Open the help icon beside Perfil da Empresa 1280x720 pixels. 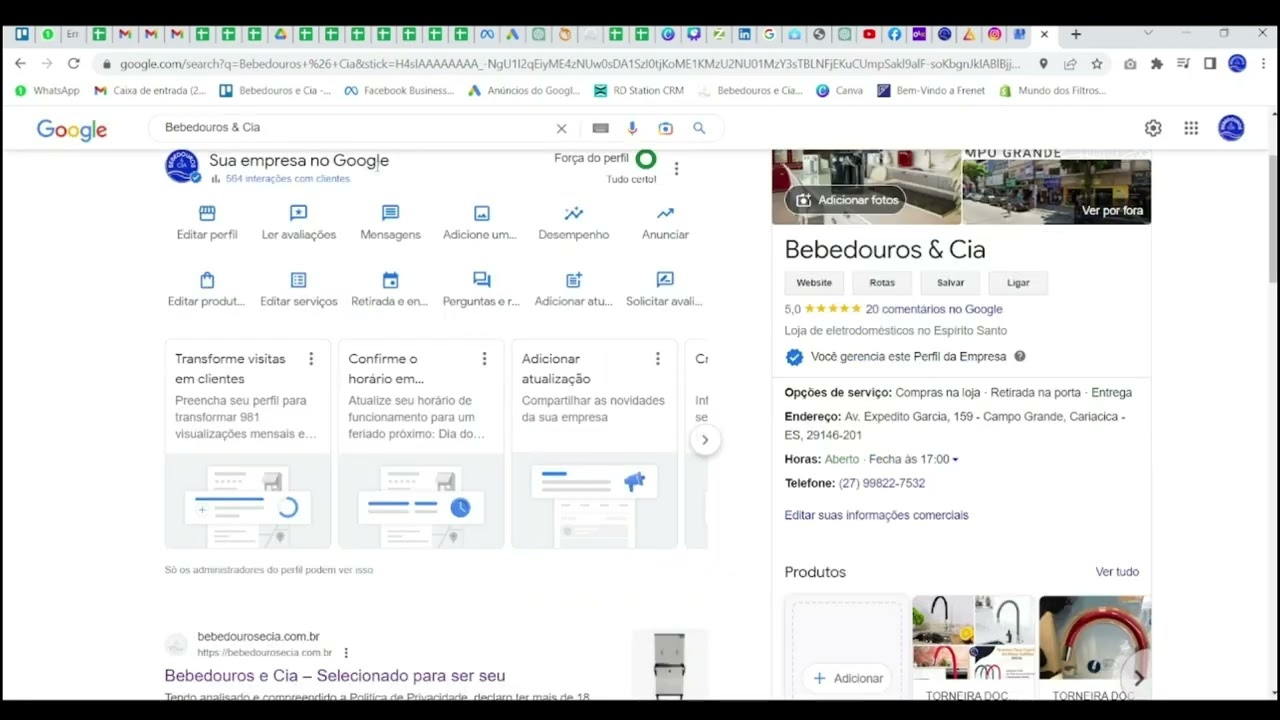1020,356
